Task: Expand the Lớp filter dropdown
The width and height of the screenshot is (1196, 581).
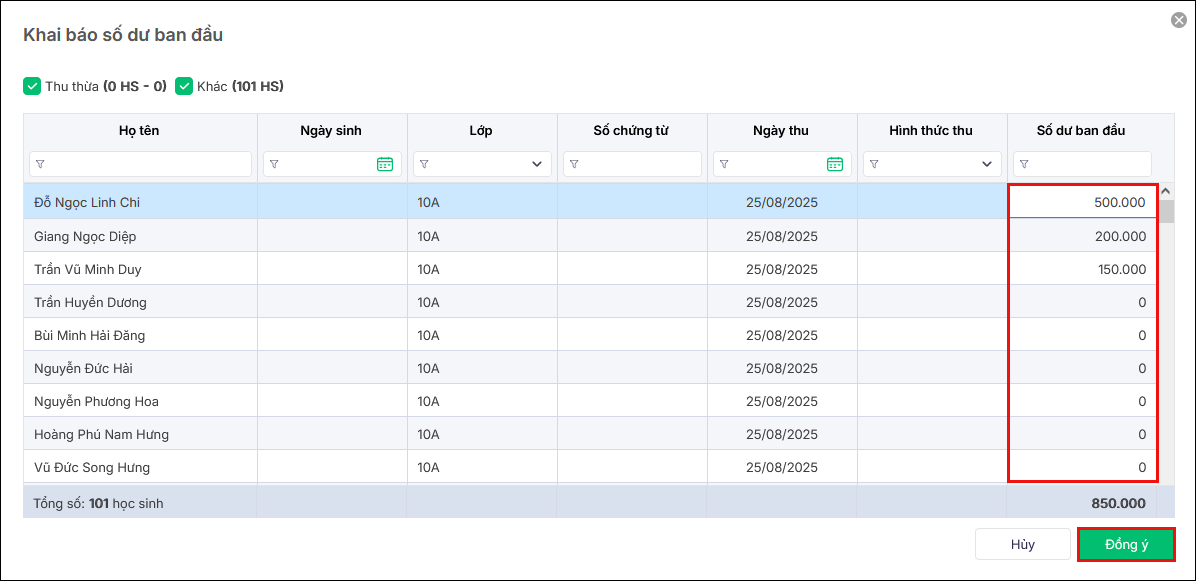Action: (537, 165)
